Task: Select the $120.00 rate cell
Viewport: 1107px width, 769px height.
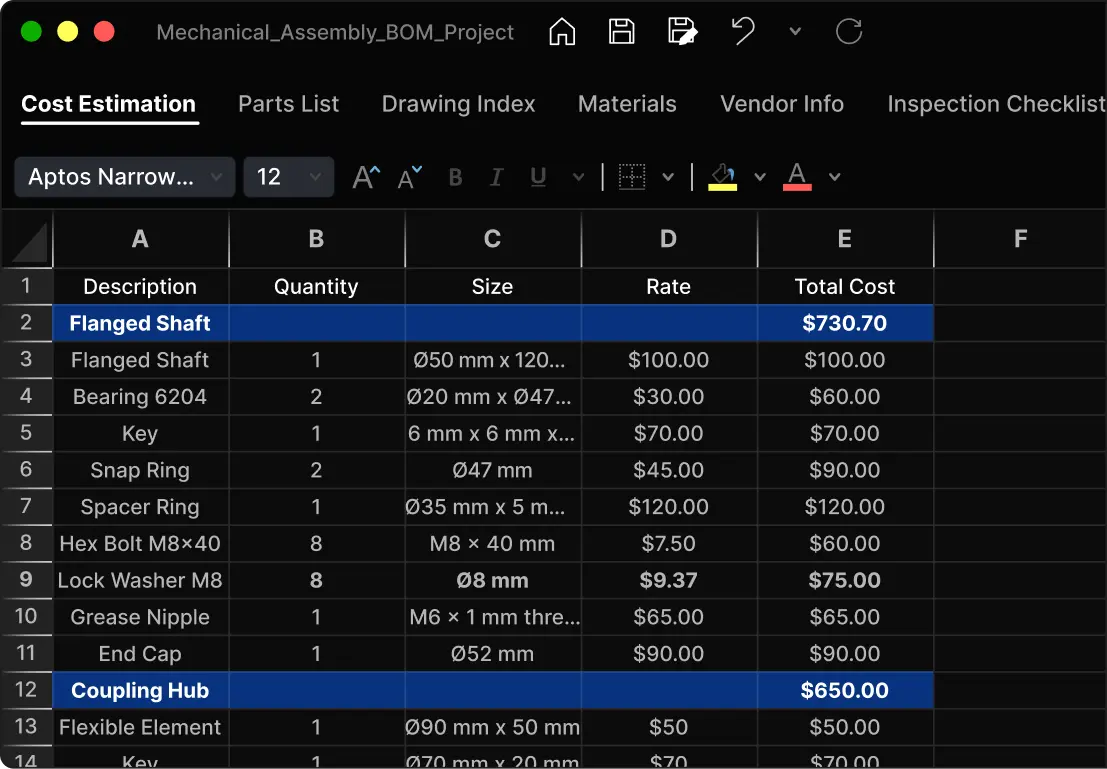Action: pyautogui.click(x=669, y=507)
